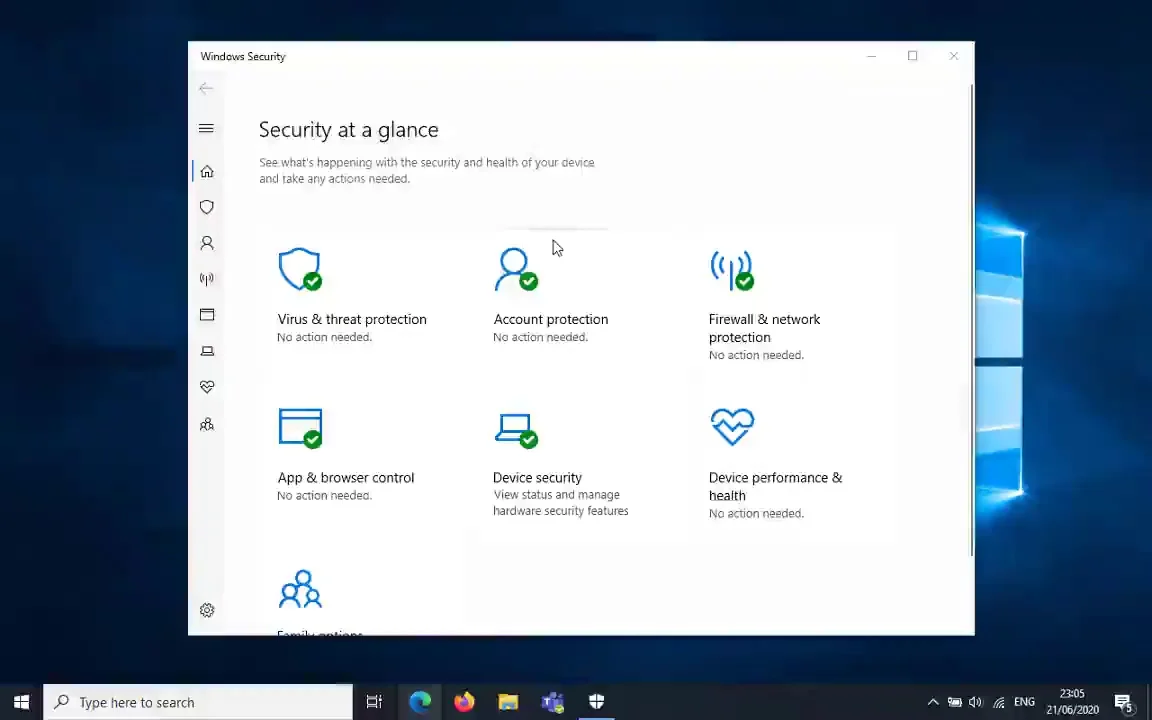
Task: Select the ENG language indicator
Action: (x=1023, y=701)
